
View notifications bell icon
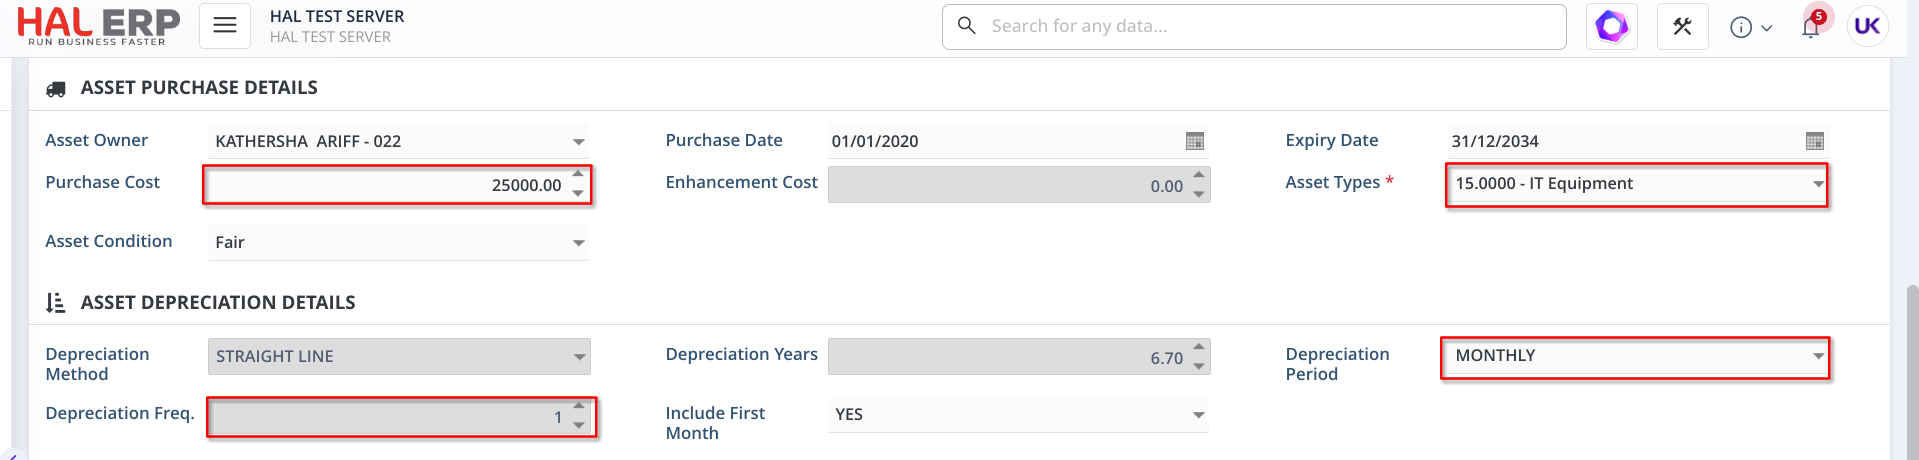tap(1810, 26)
